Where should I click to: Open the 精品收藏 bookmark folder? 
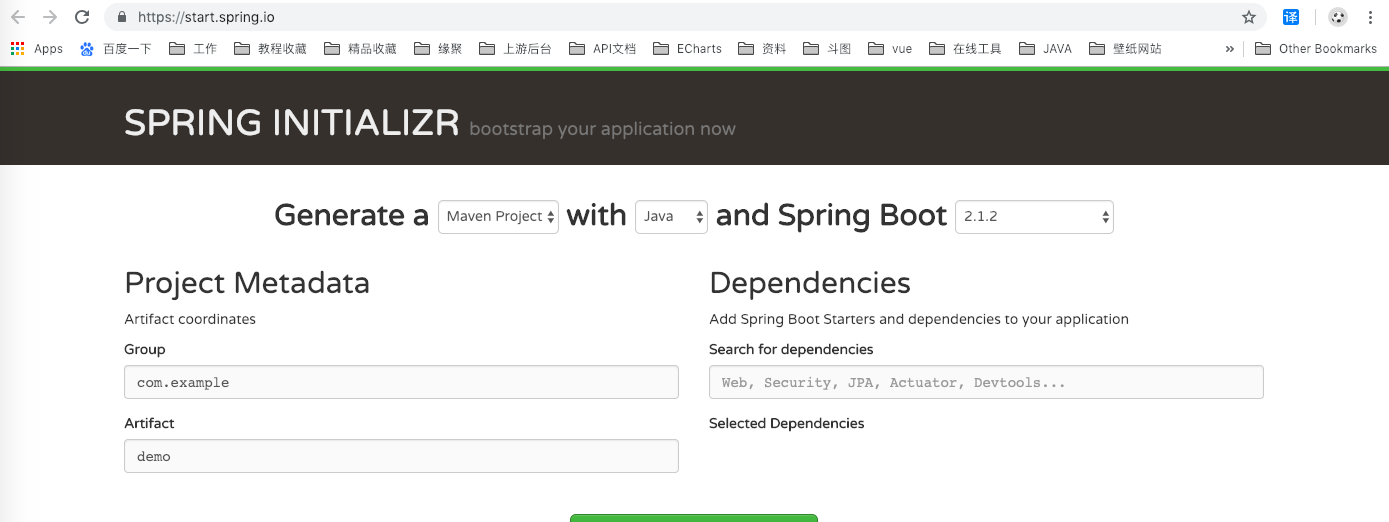coord(360,48)
